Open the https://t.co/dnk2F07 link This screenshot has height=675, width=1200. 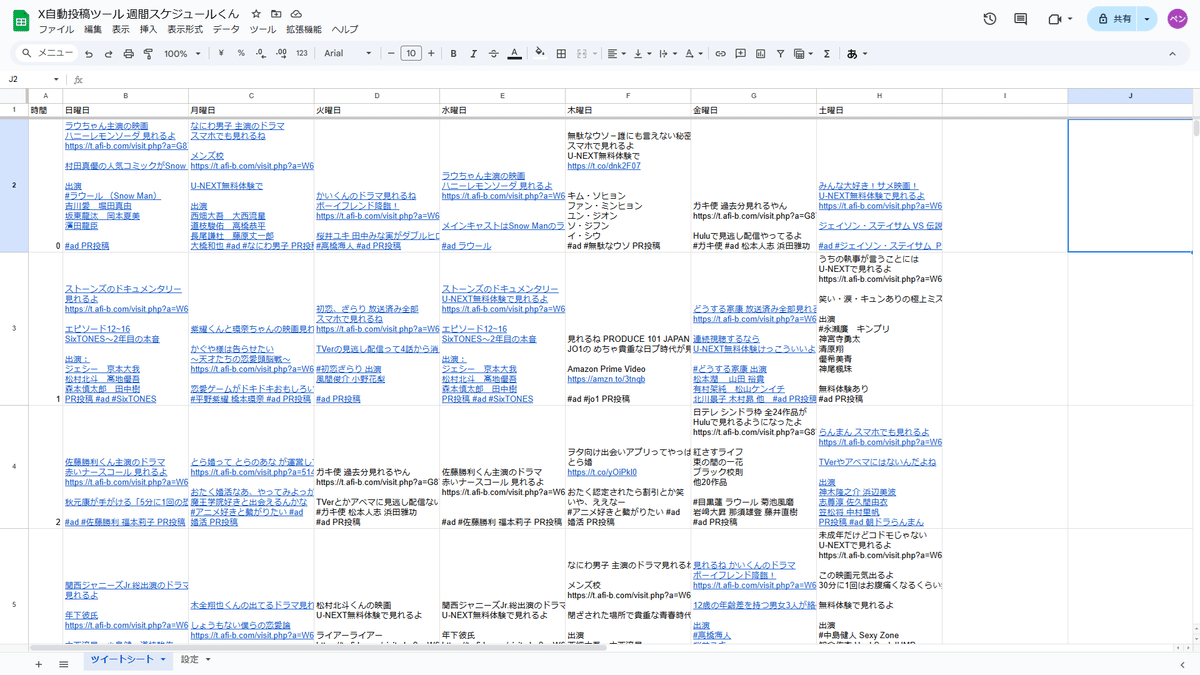click(x=604, y=166)
